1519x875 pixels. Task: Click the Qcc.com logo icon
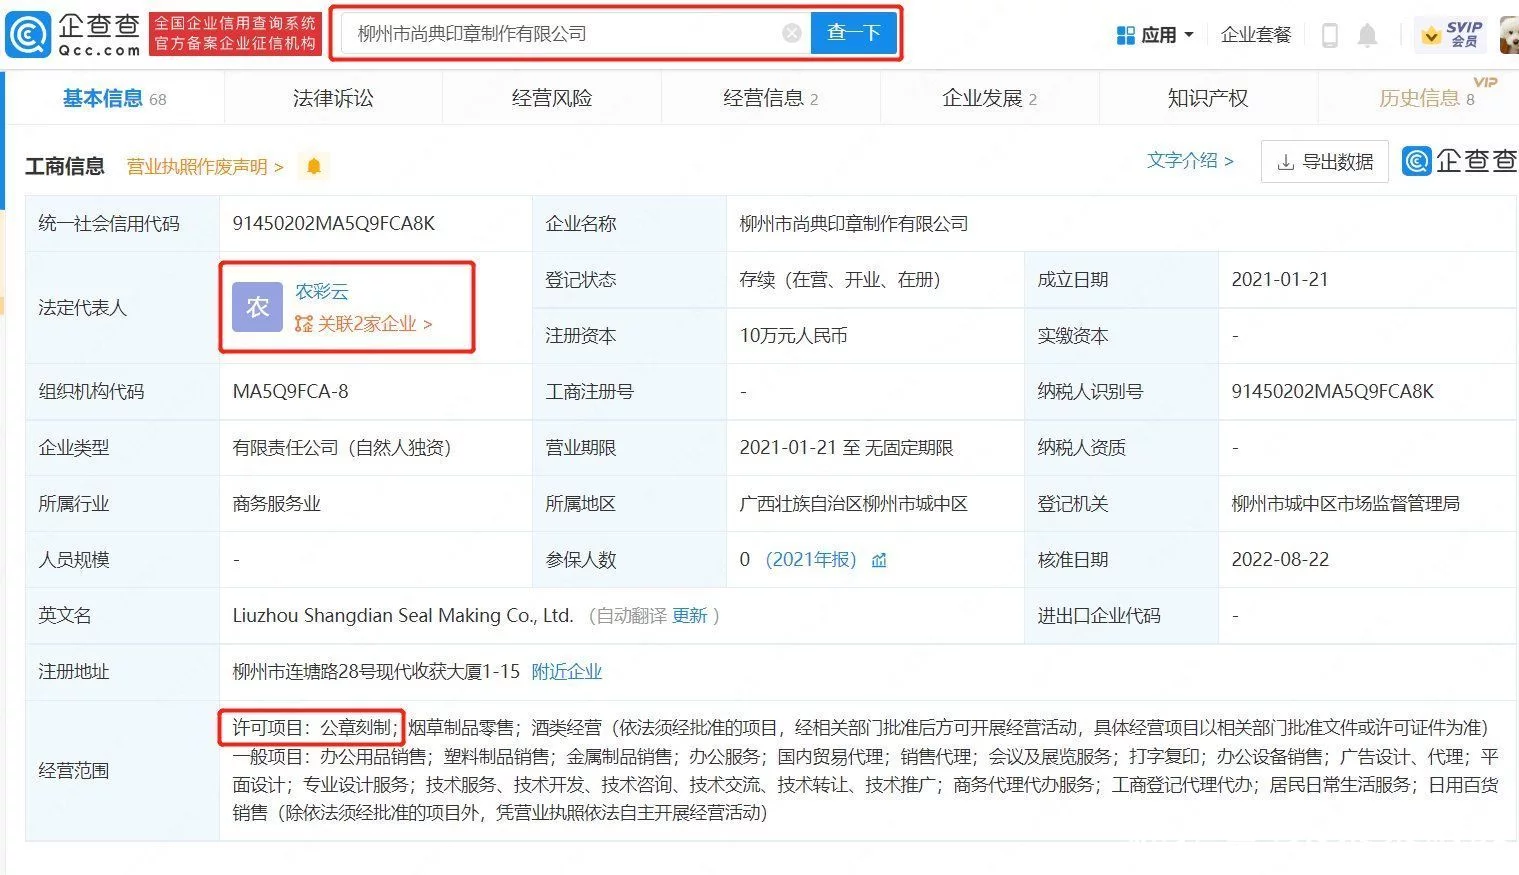click(x=27, y=34)
